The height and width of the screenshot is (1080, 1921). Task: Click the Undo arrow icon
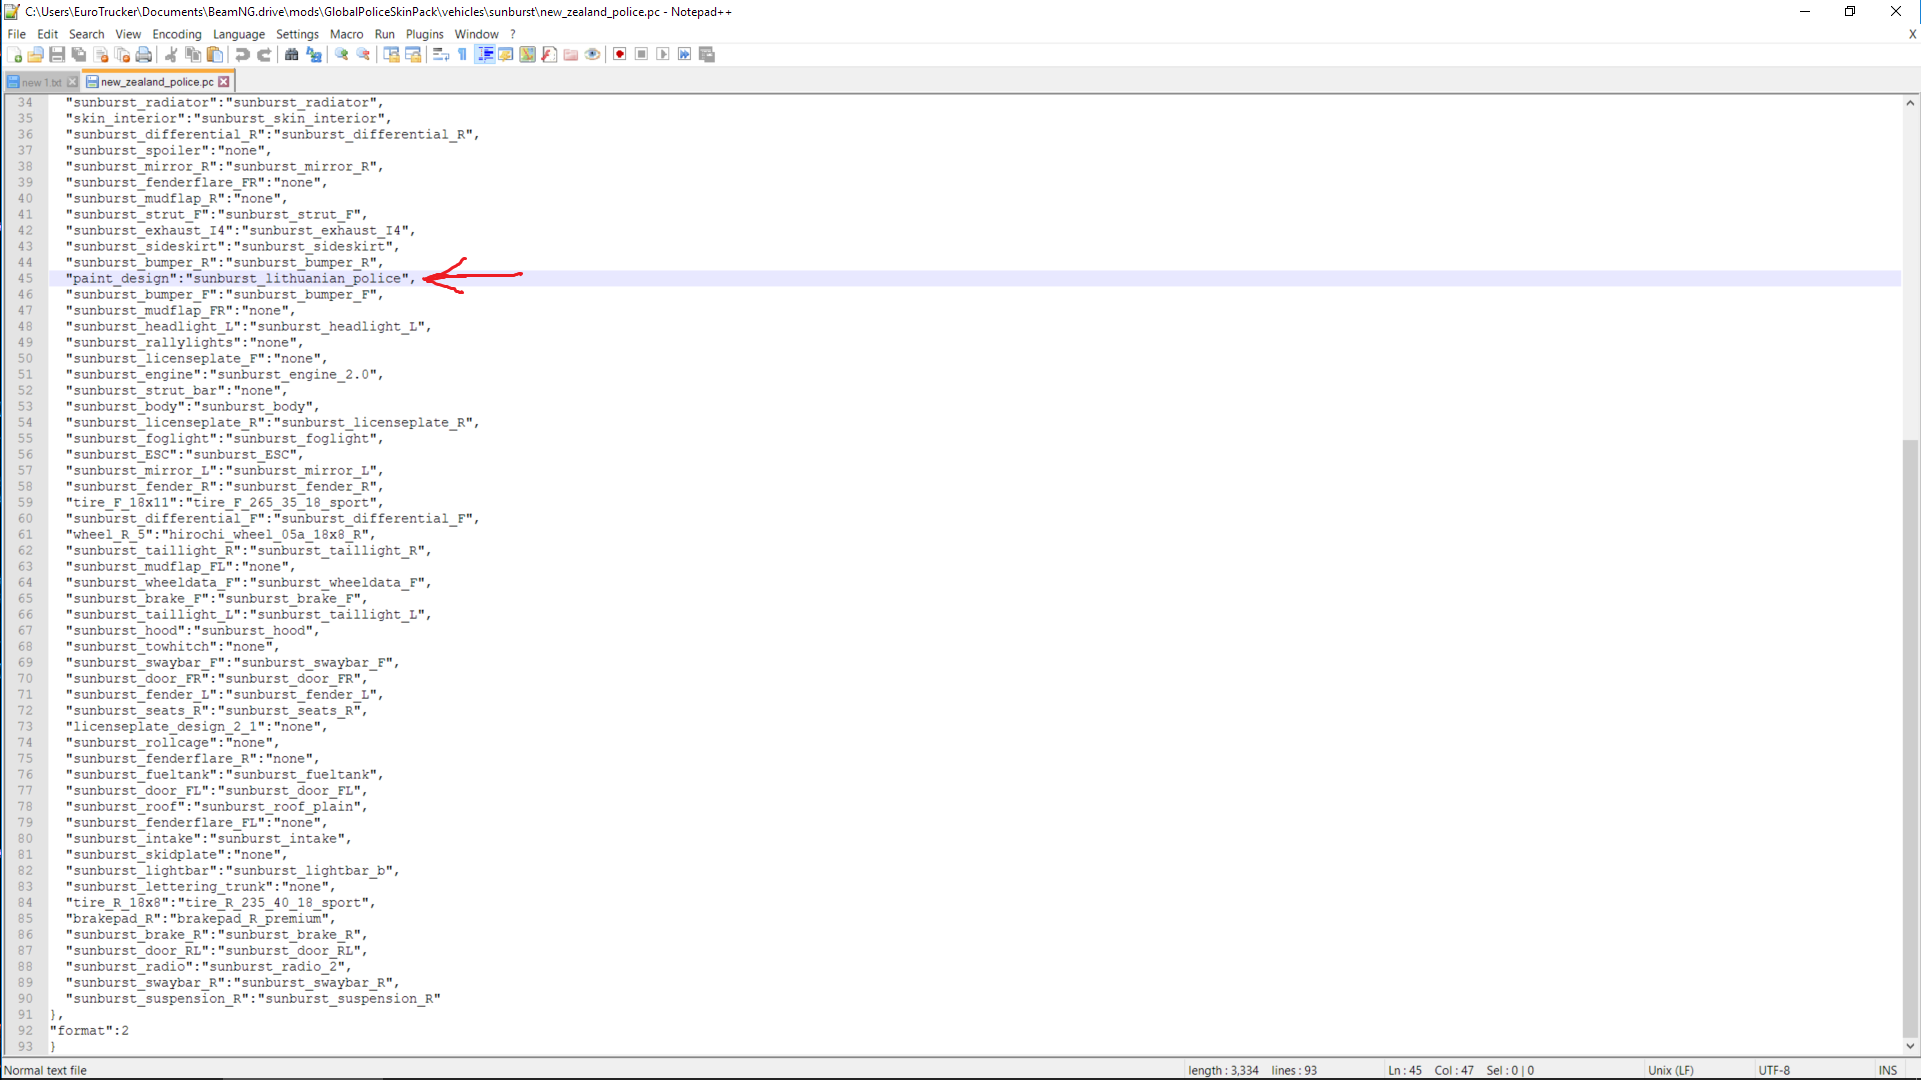click(x=242, y=54)
